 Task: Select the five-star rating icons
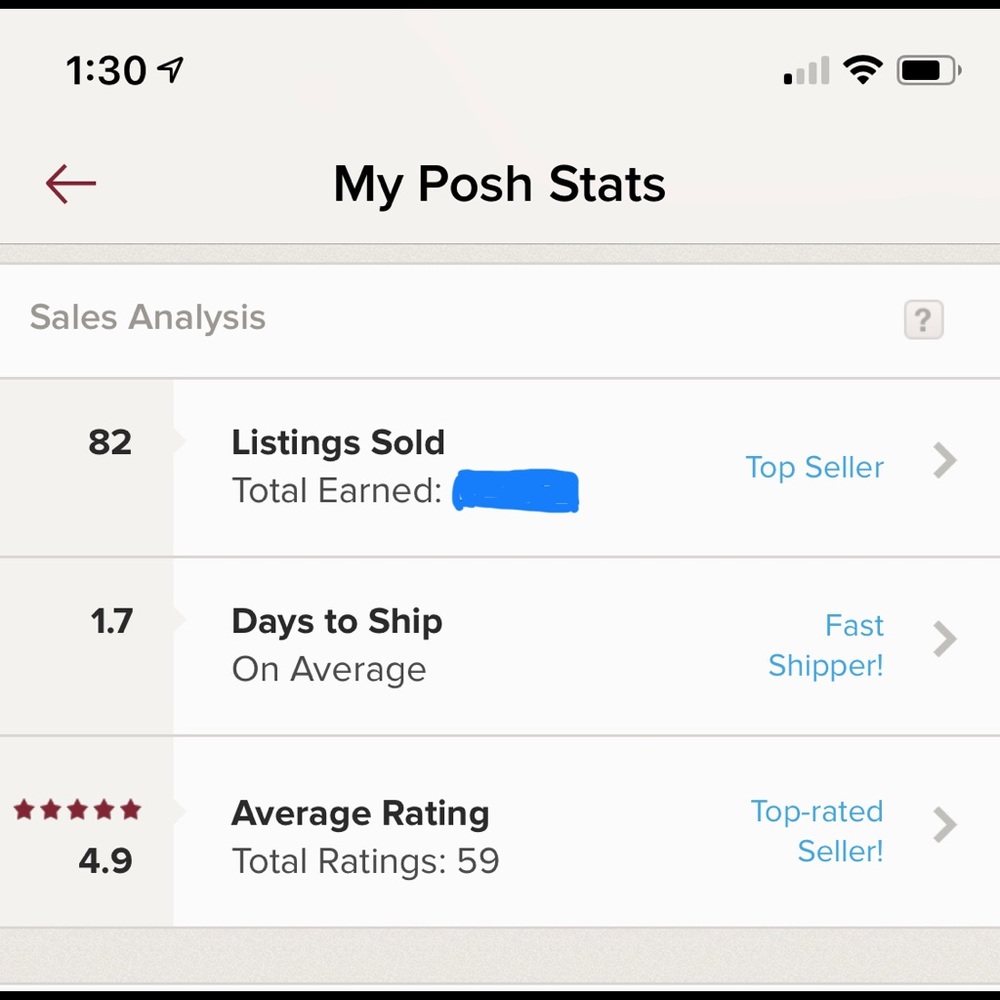coord(77,811)
